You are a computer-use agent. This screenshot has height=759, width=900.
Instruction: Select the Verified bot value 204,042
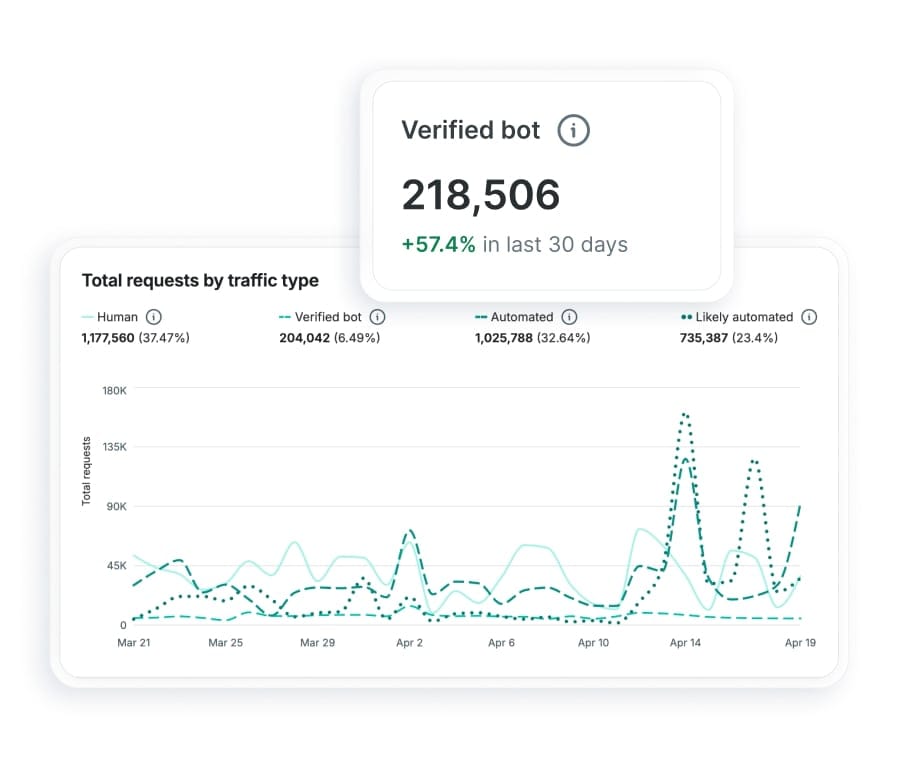[x=304, y=338]
